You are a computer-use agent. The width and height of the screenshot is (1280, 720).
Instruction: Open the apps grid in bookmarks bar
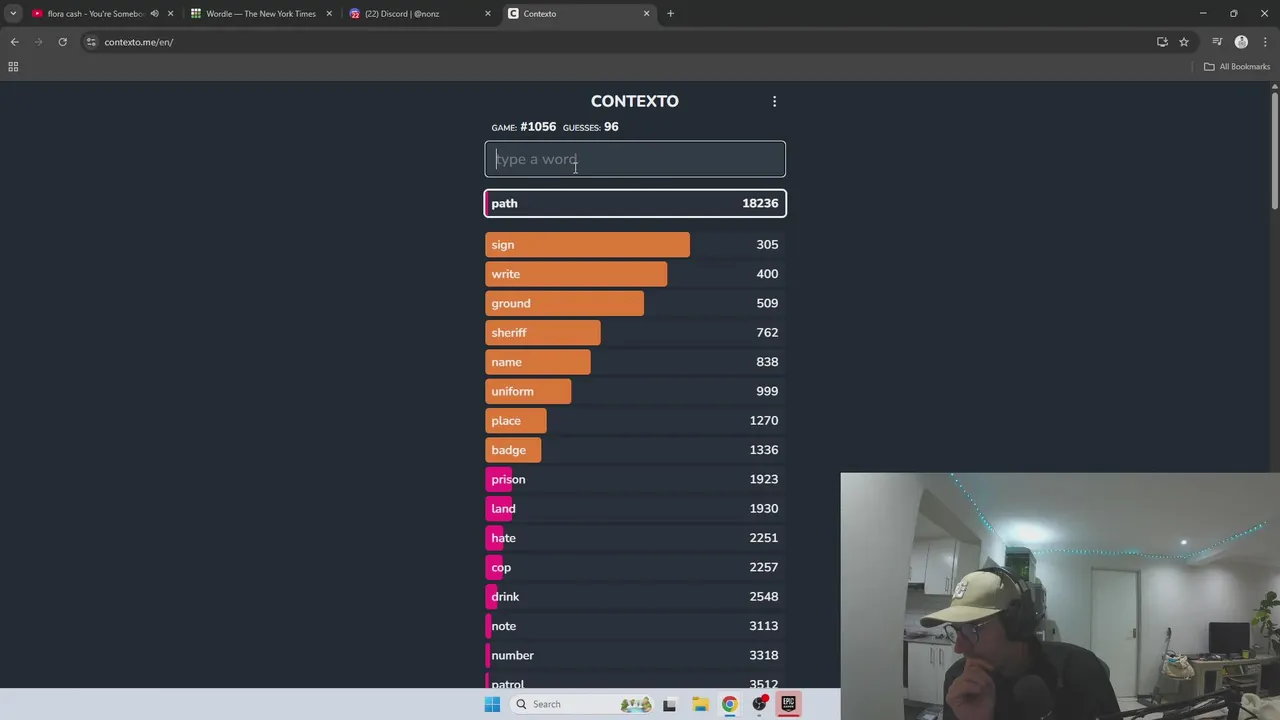[x=13, y=67]
